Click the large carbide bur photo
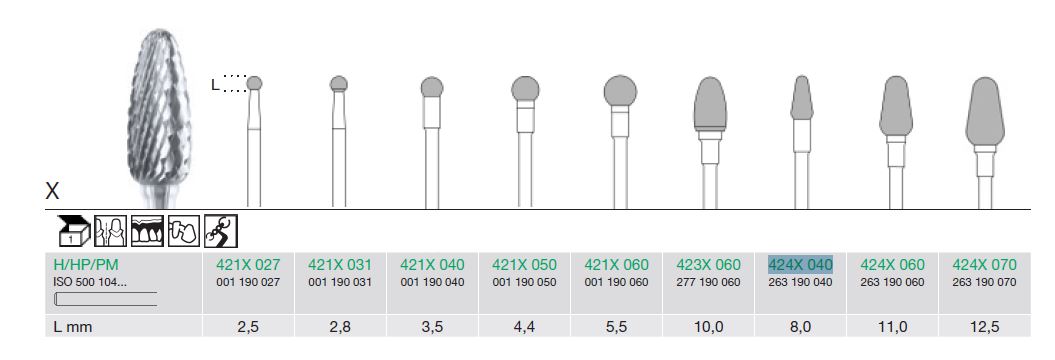Viewport: 1055px width, 360px height. click(159, 118)
